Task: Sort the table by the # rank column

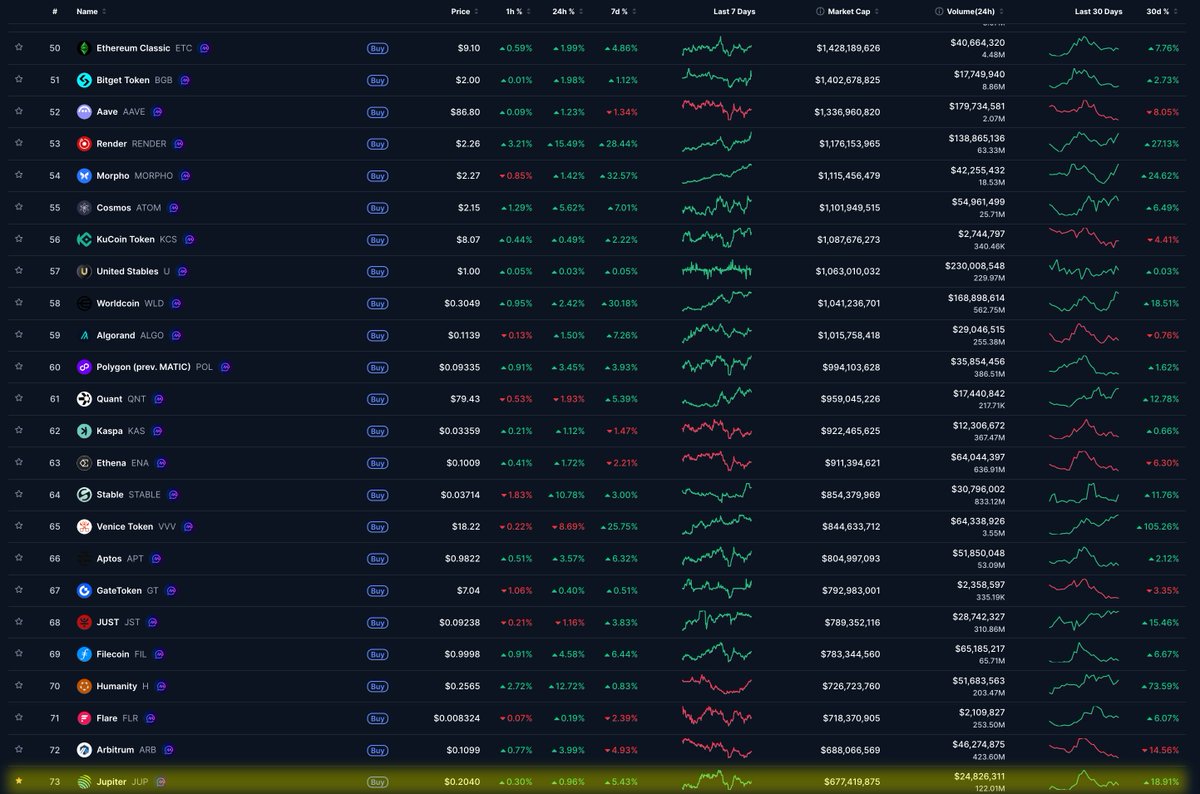Action: 55,11
